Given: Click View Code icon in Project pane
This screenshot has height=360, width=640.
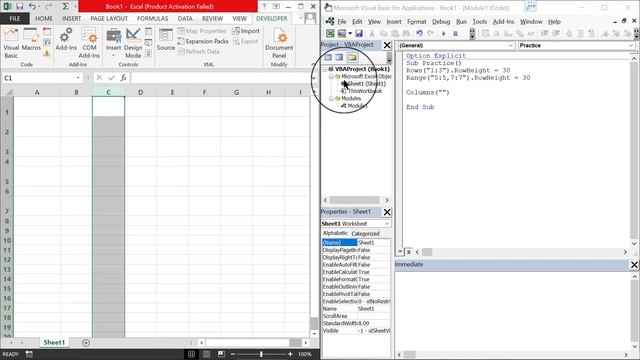Looking at the screenshot, I should pos(328,58).
